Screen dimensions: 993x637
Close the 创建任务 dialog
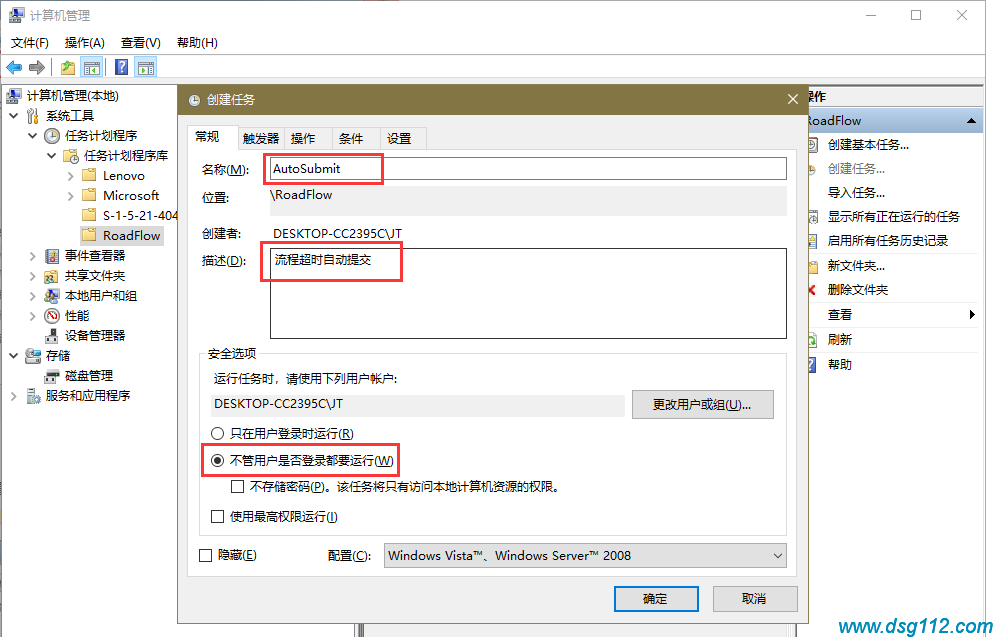point(792,99)
